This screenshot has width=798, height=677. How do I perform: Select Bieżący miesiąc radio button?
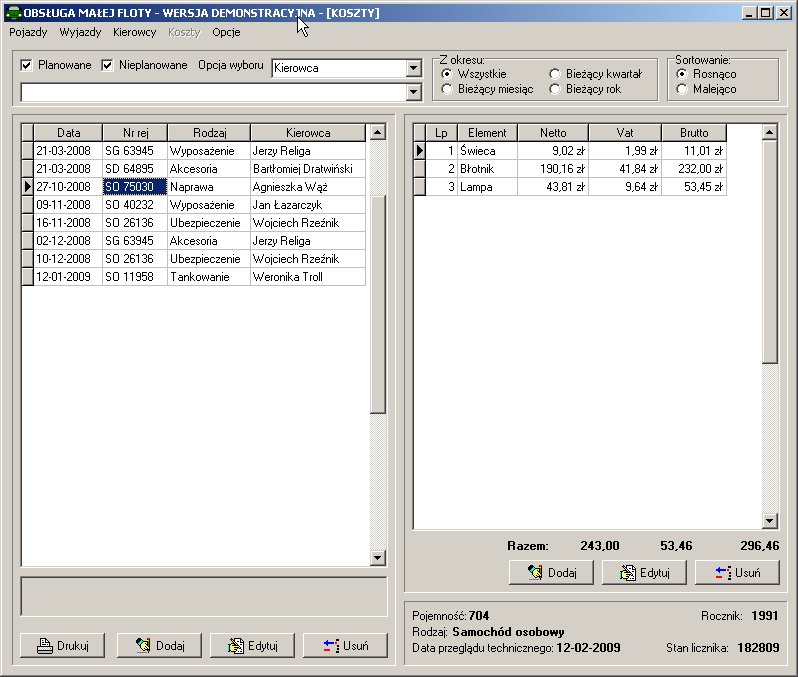(447, 90)
